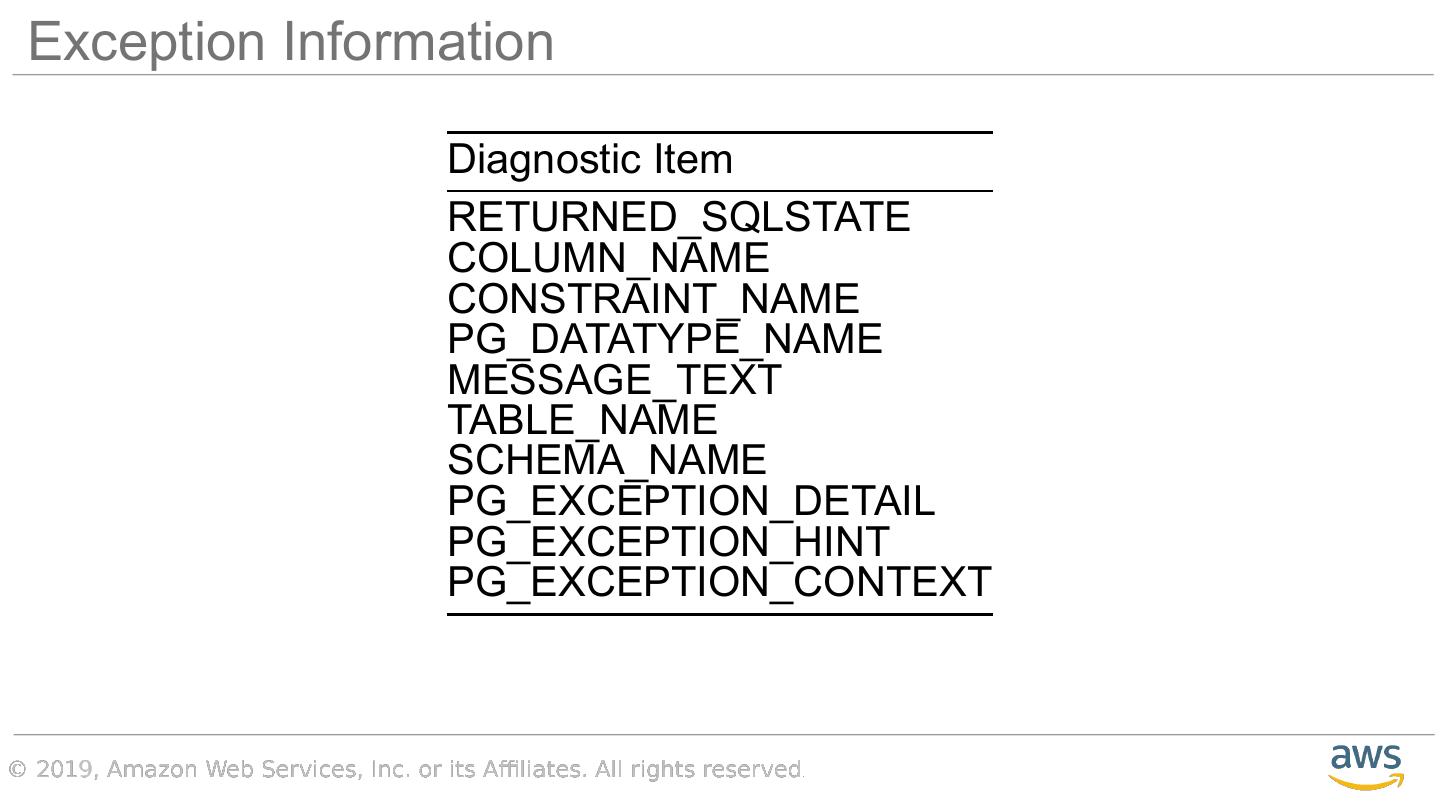
Task: Select the Diagnostic Item table header
Action: point(590,160)
